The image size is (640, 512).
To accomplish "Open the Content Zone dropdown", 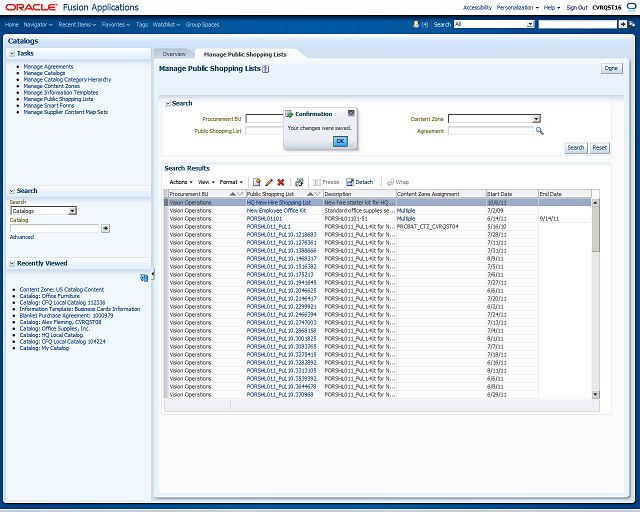I will pyautogui.click(x=536, y=119).
